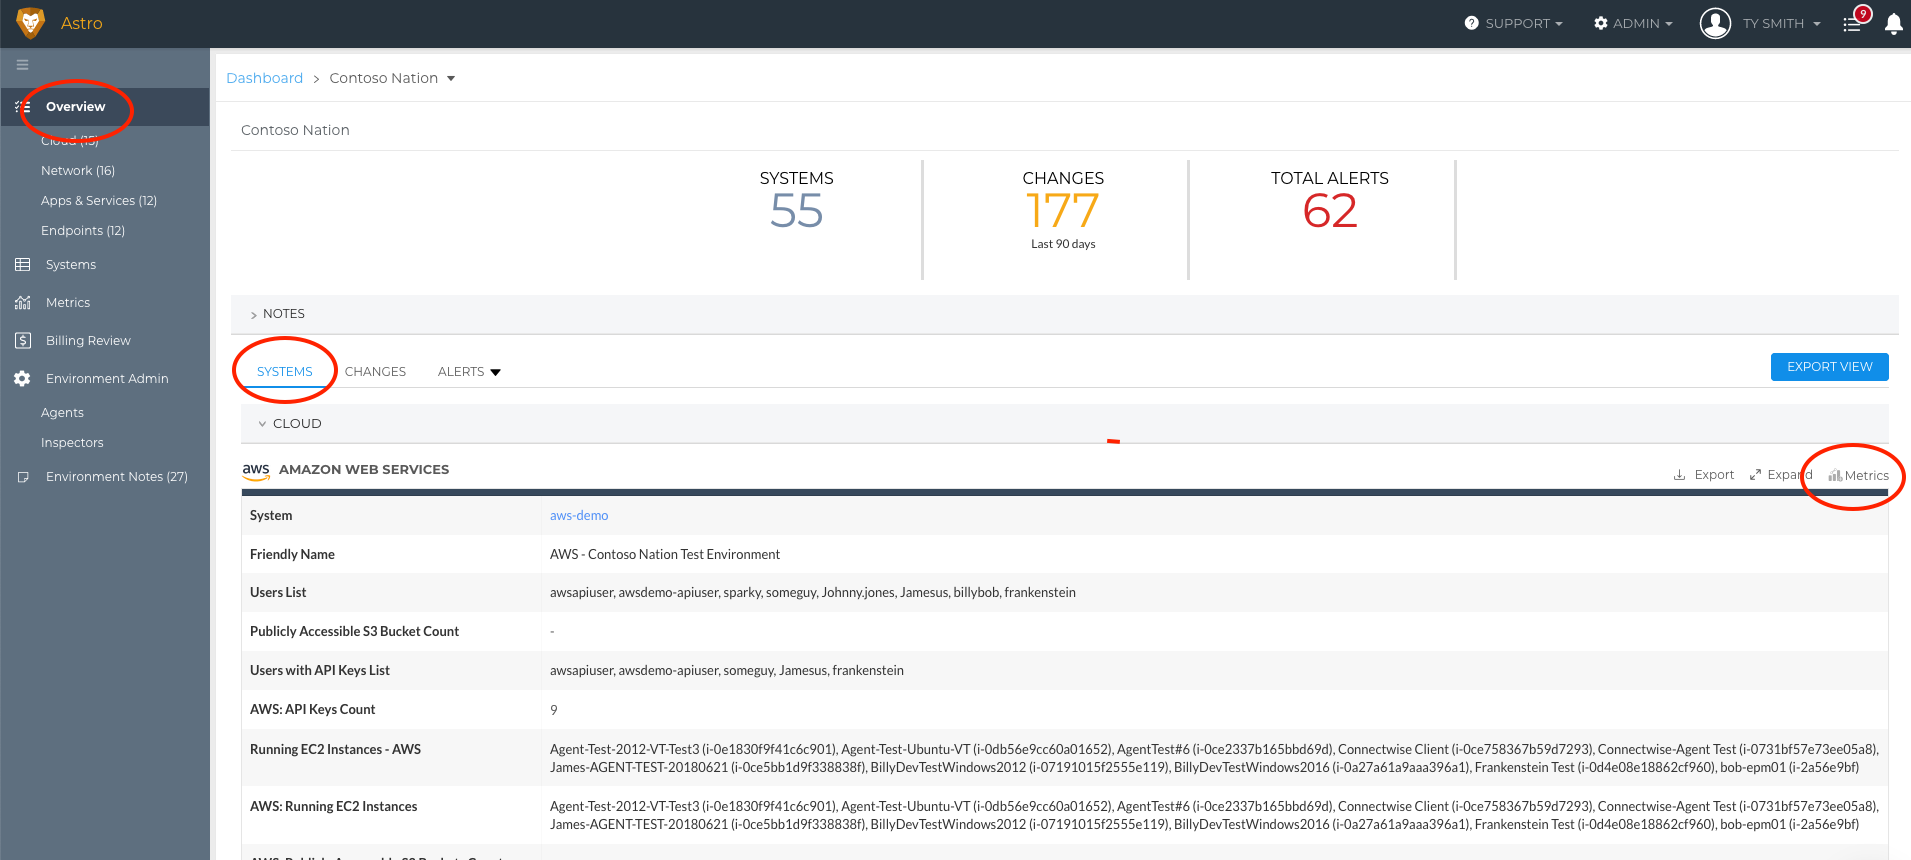The image size is (1911, 860).
Task: Select Endpoints (12) in sidebar
Action: tap(83, 231)
